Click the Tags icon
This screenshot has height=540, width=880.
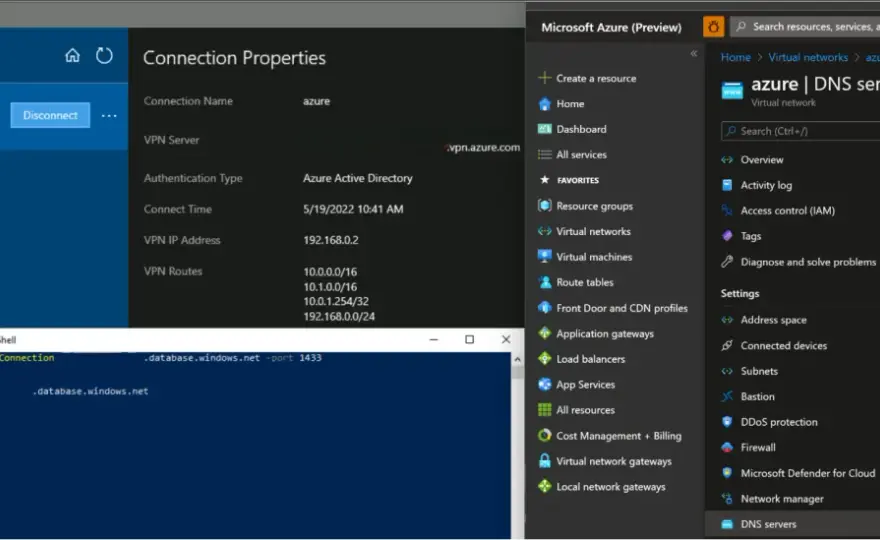(727, 236)
